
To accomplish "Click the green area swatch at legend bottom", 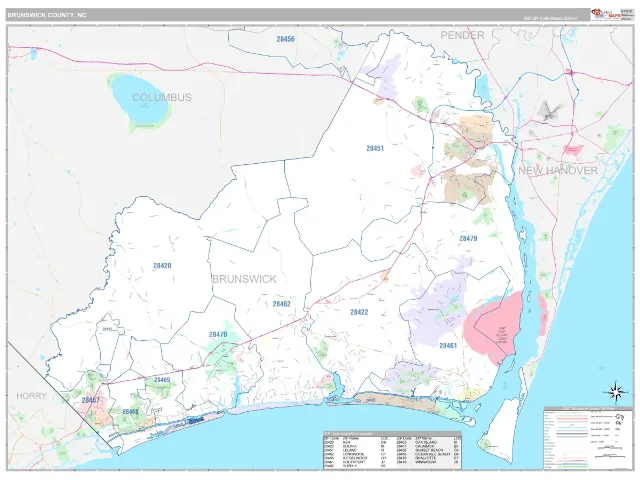I will coord(572,467).
